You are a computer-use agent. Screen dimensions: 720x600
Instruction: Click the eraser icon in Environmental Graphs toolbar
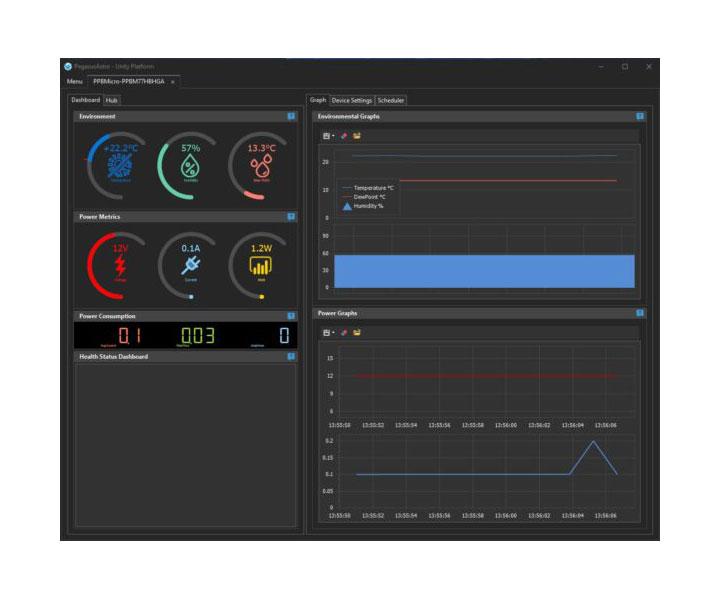[x=344, y=136]
